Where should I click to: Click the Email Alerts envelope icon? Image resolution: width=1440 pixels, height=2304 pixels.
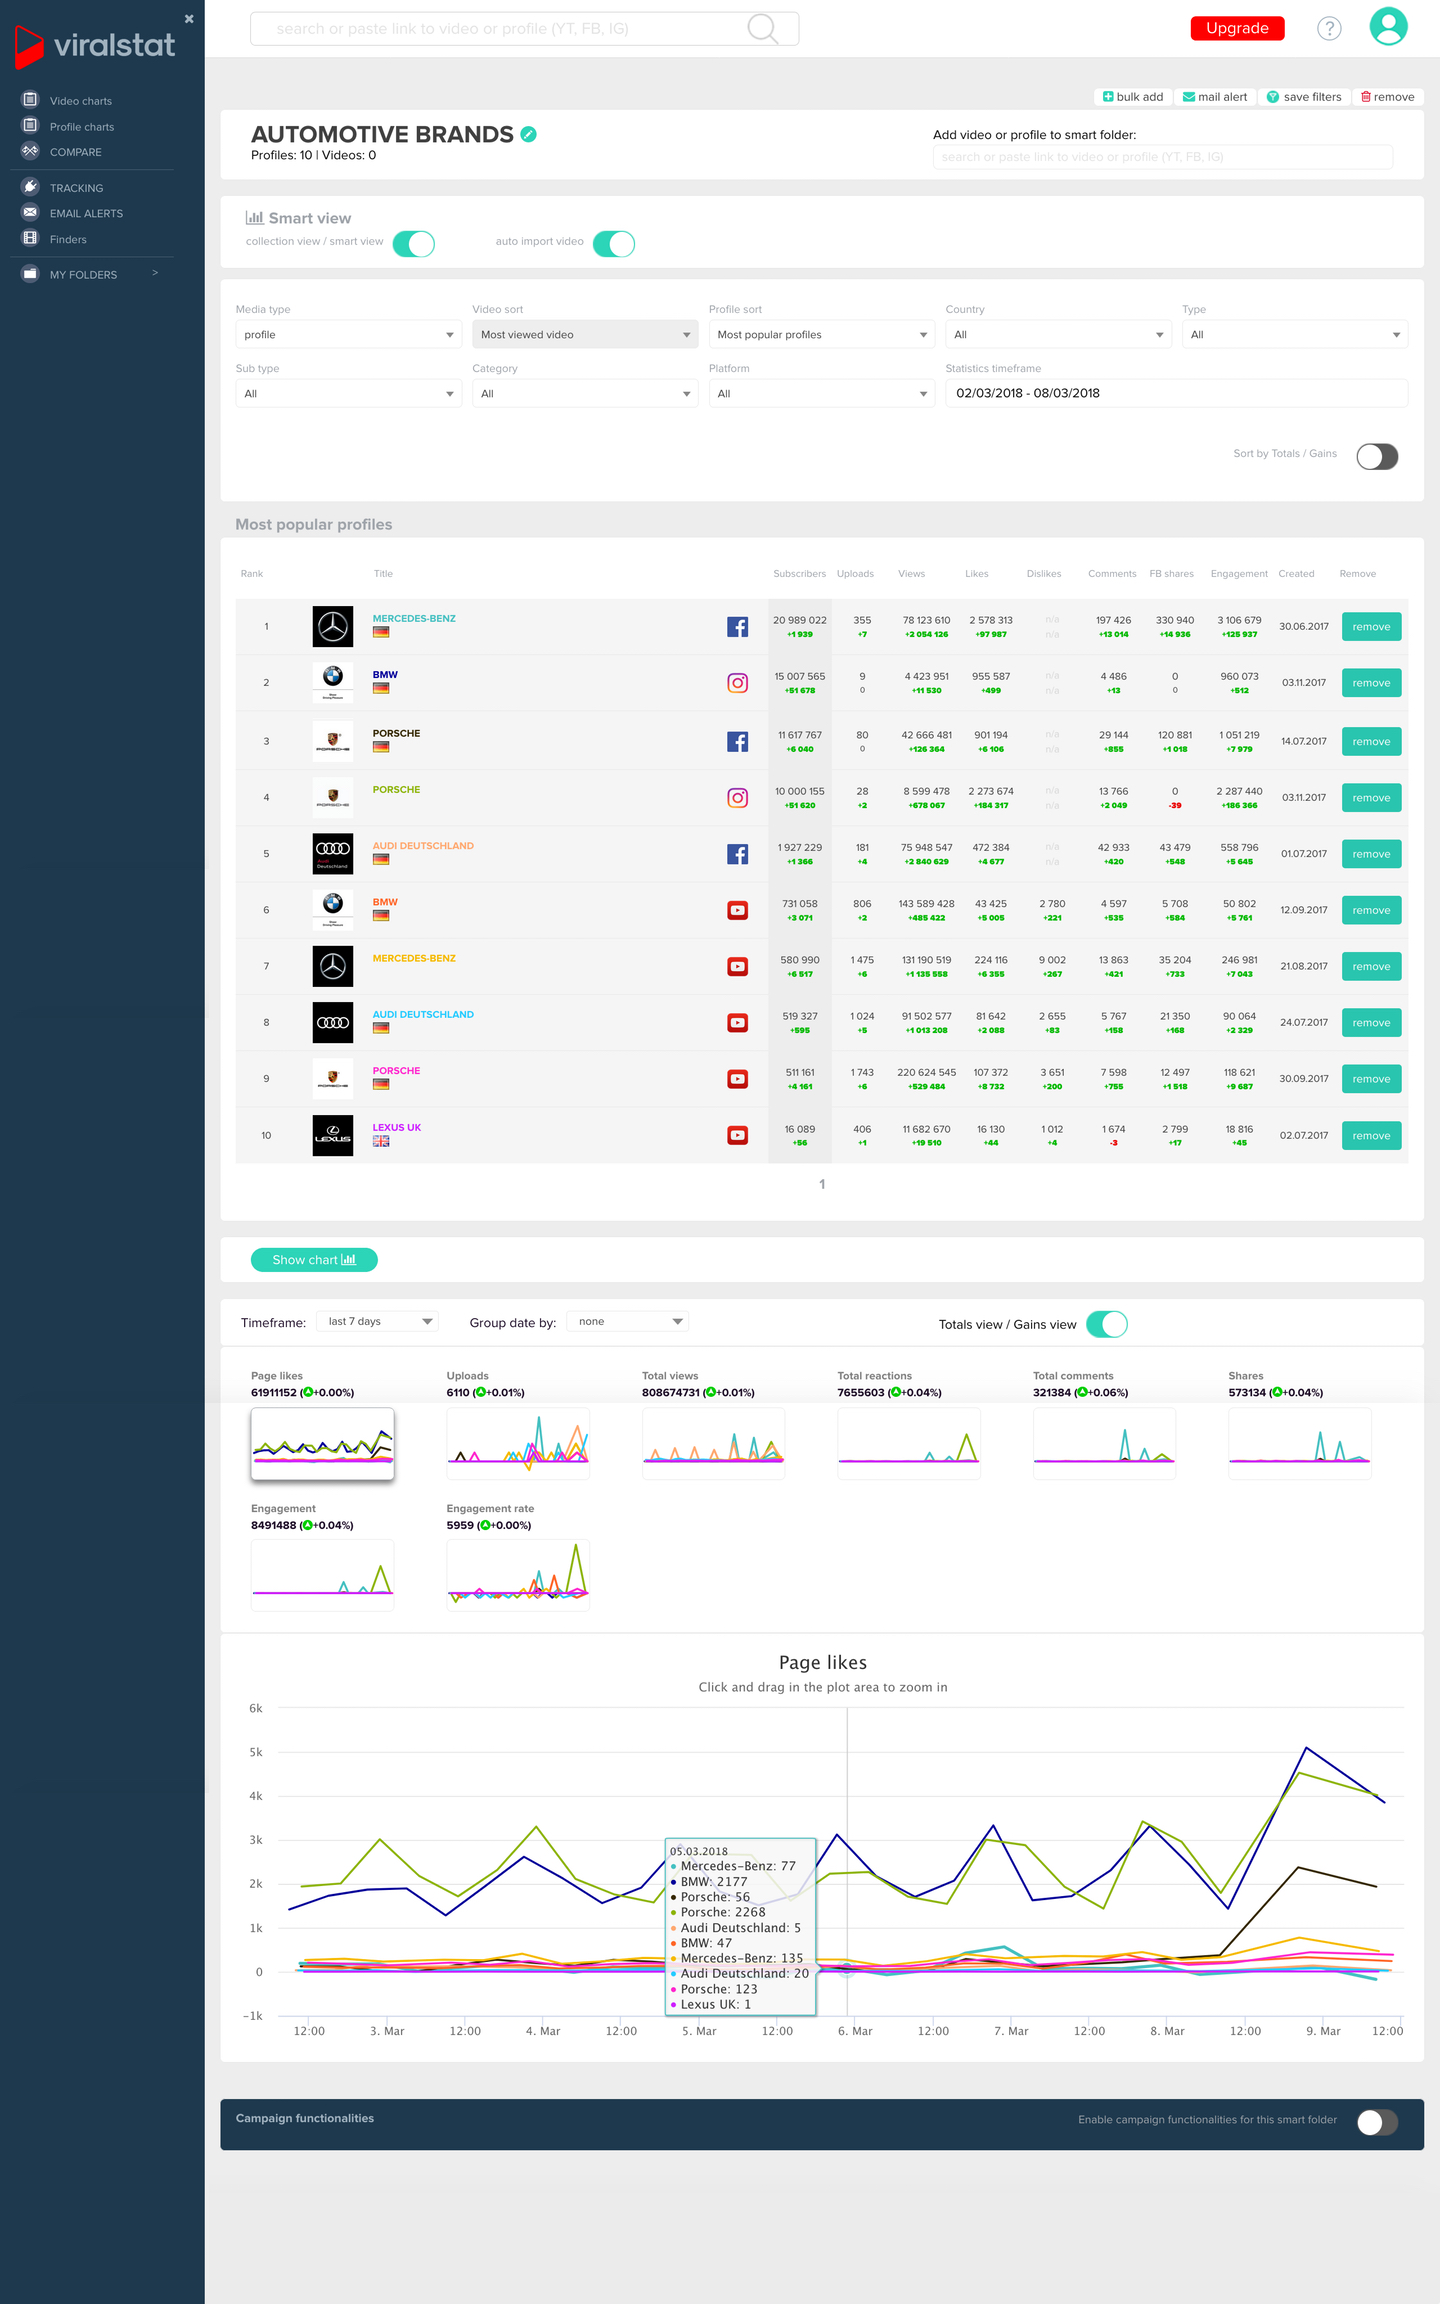[x=30, y=212]
